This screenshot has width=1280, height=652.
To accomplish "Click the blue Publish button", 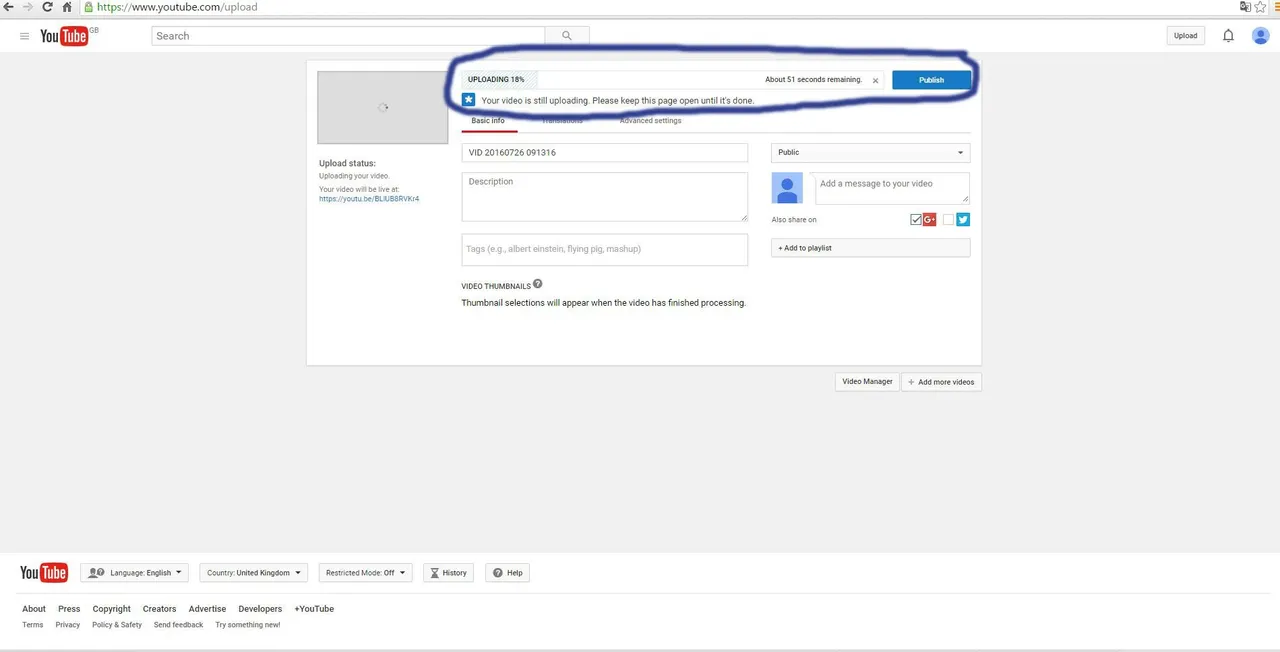I will pos(931,80).
